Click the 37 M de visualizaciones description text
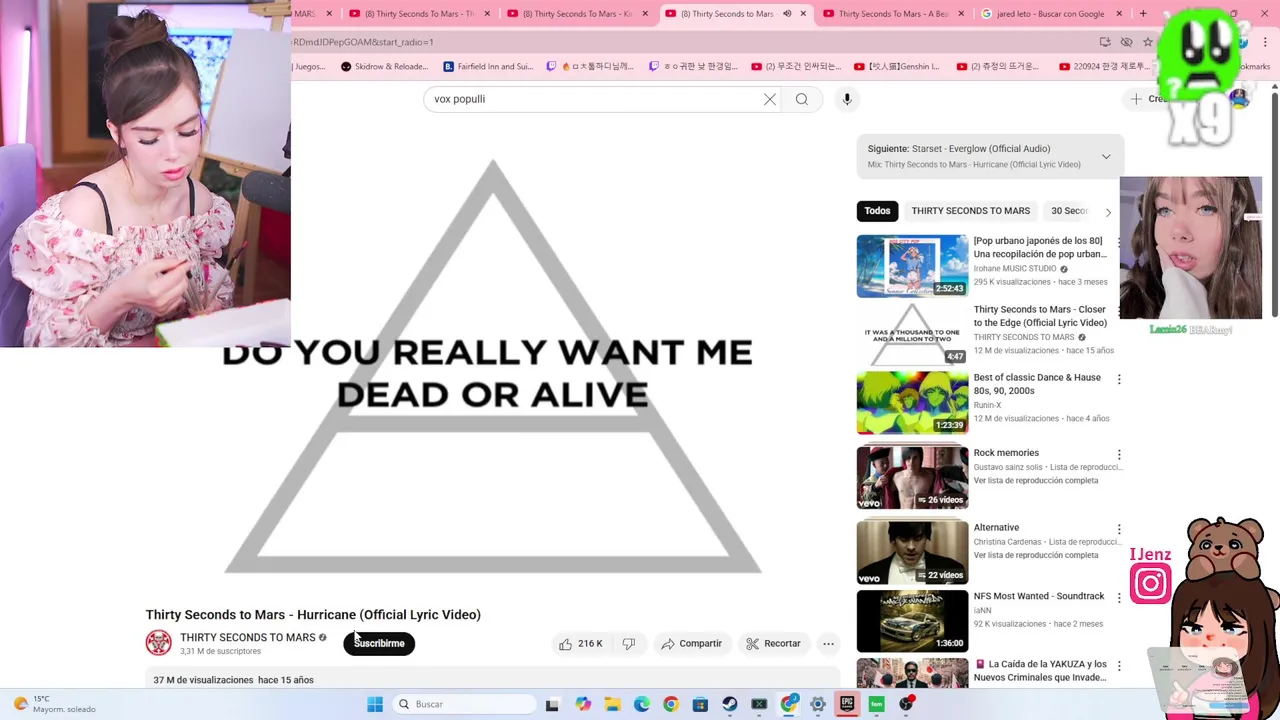 click(x=203, y=680)
